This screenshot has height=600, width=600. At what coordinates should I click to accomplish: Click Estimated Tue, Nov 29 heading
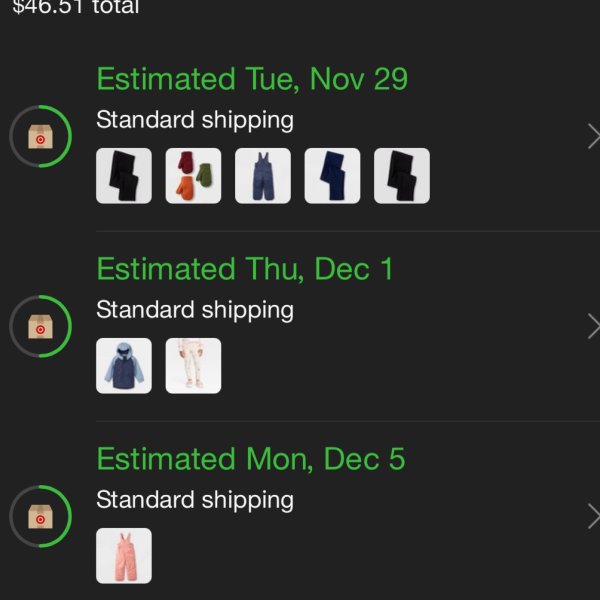pos(252,79)
